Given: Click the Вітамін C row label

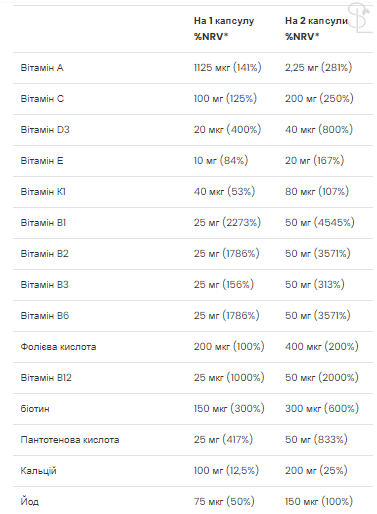Looking at the screenshot, I should click(42, 99).
